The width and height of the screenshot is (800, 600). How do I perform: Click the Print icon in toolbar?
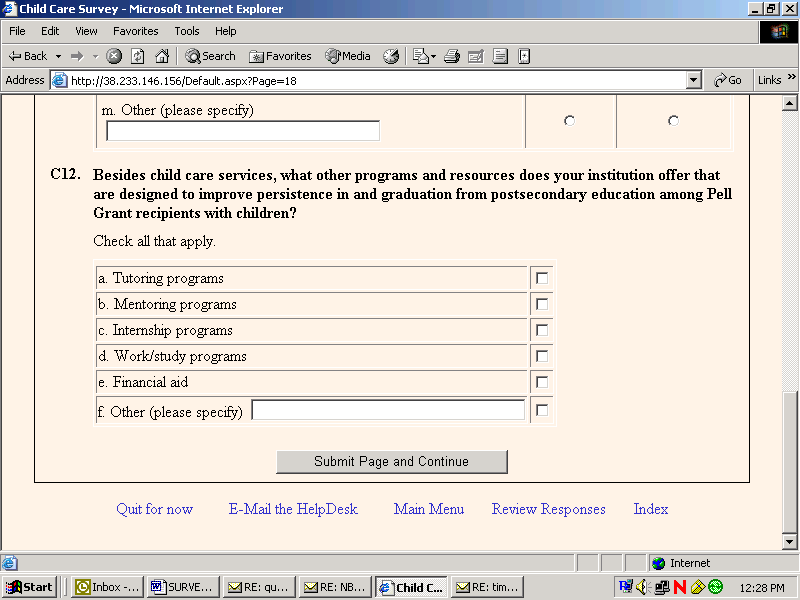pos(452,56)
